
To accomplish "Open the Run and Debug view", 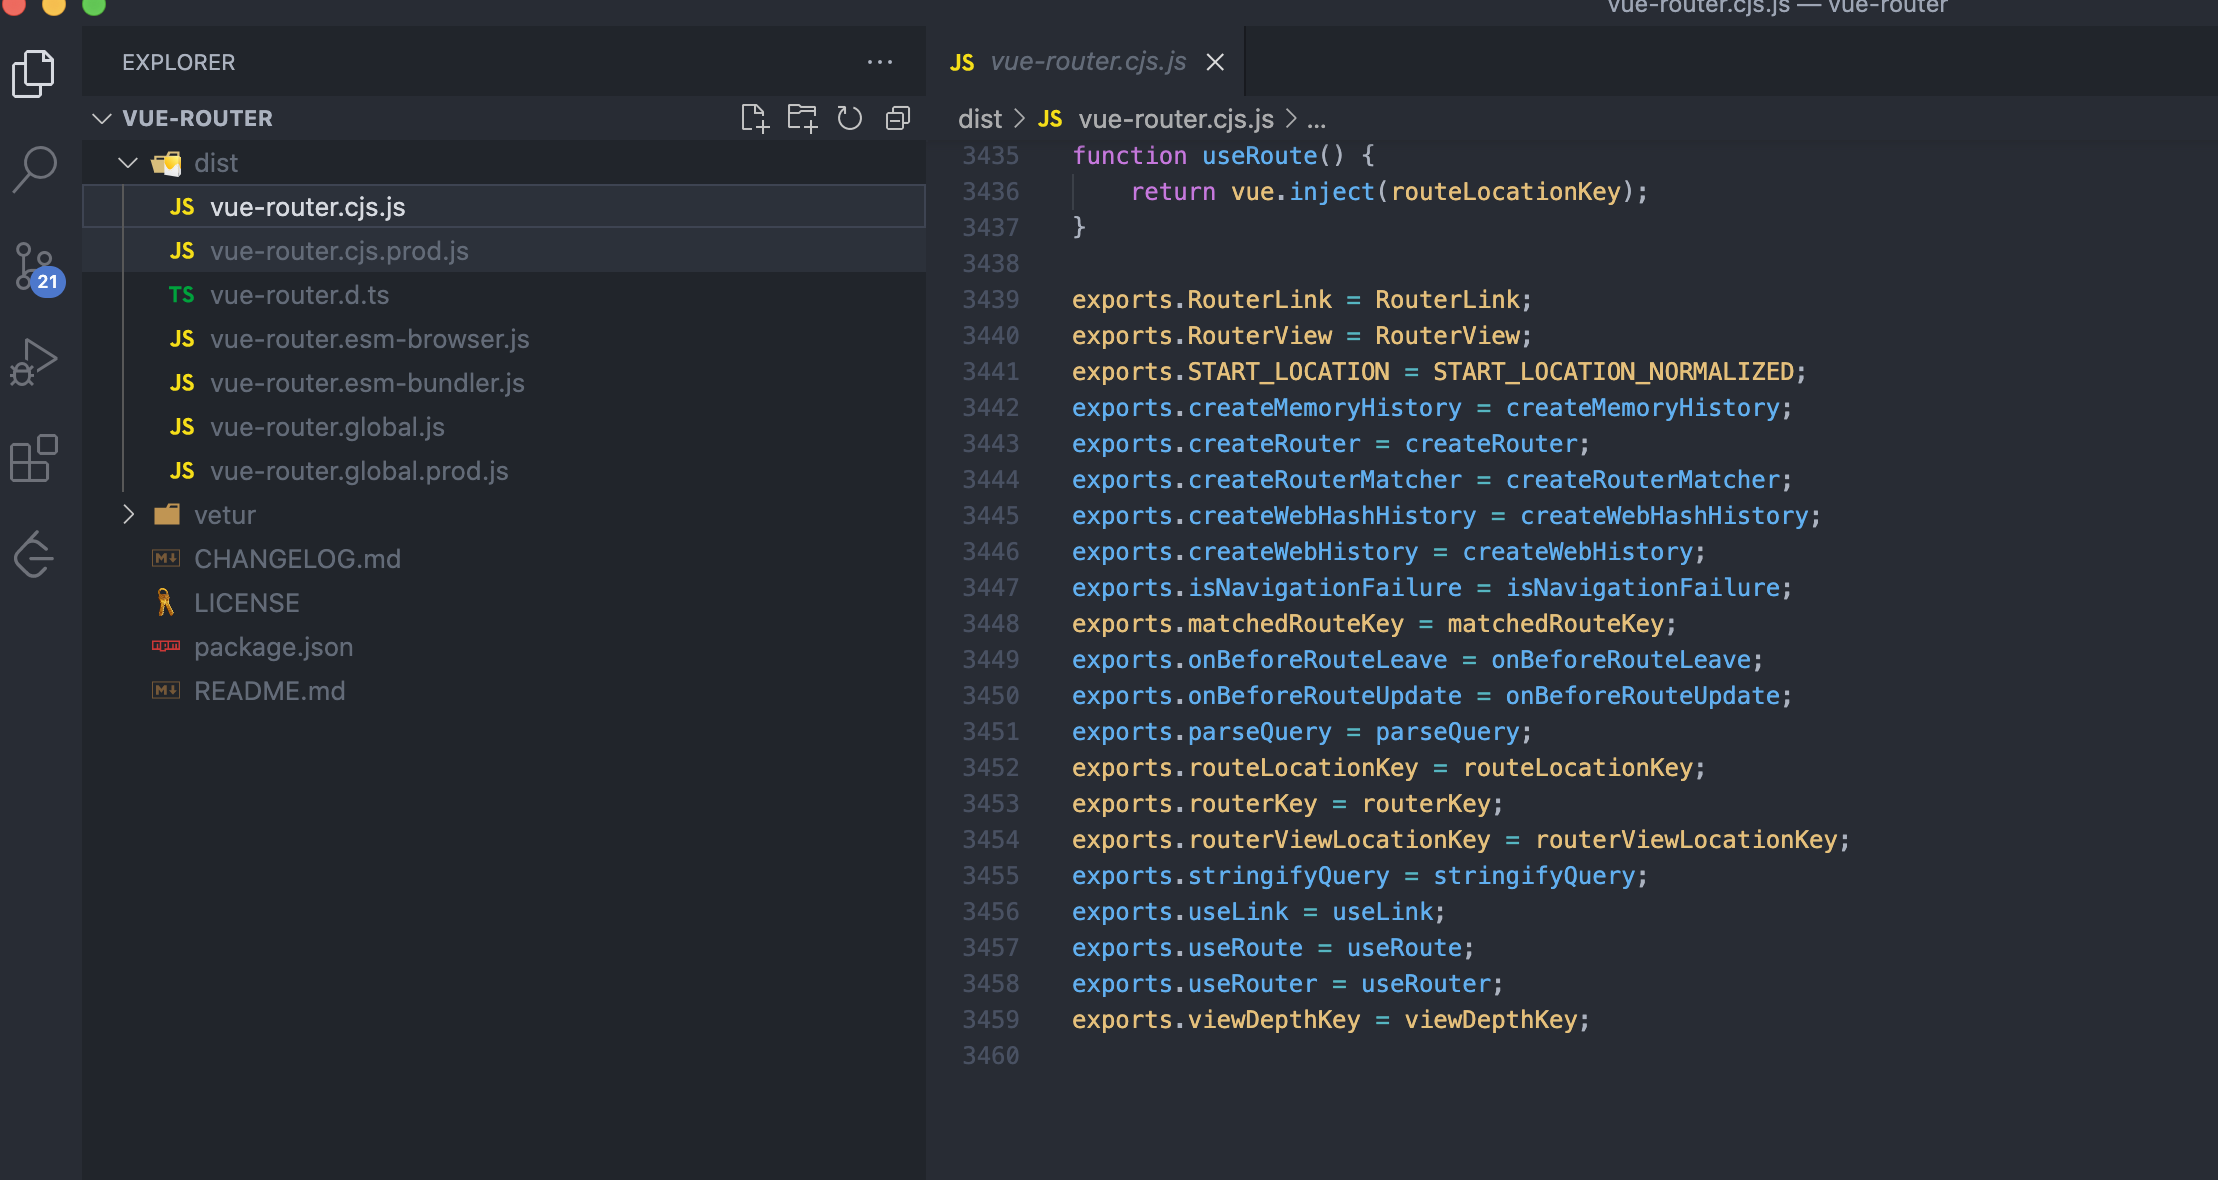I will click(34, 361).
